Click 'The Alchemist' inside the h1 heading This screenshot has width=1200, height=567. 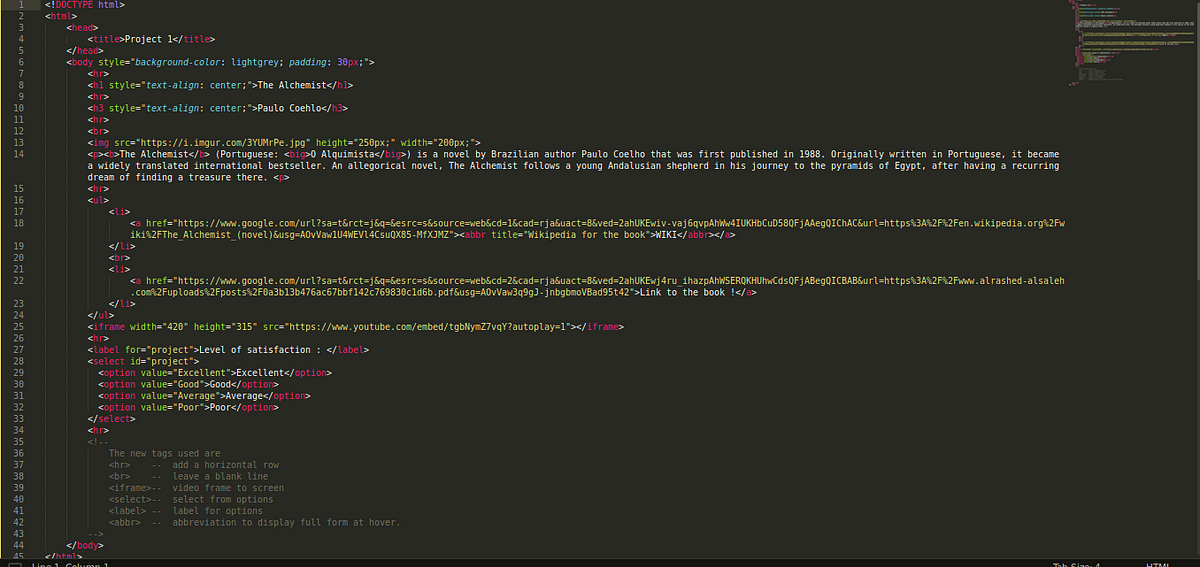(294, 85)
